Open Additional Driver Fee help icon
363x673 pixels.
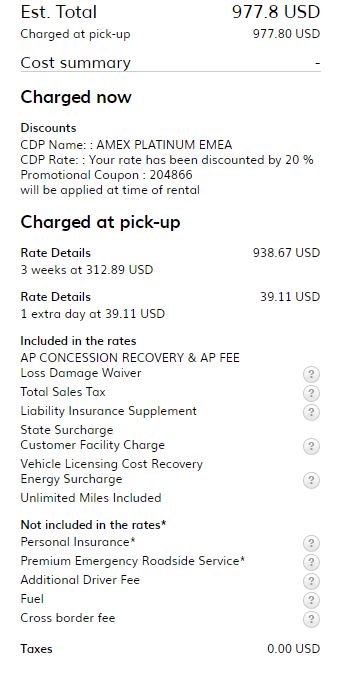coord(311,581)
